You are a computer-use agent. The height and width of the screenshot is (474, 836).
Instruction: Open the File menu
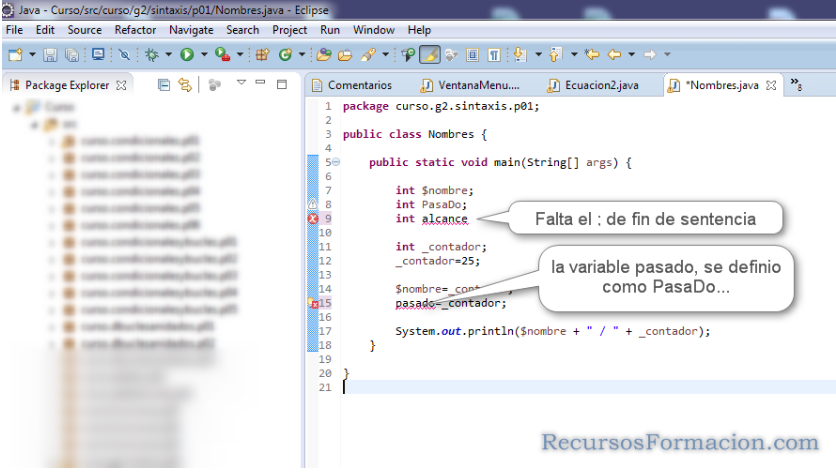14,30
